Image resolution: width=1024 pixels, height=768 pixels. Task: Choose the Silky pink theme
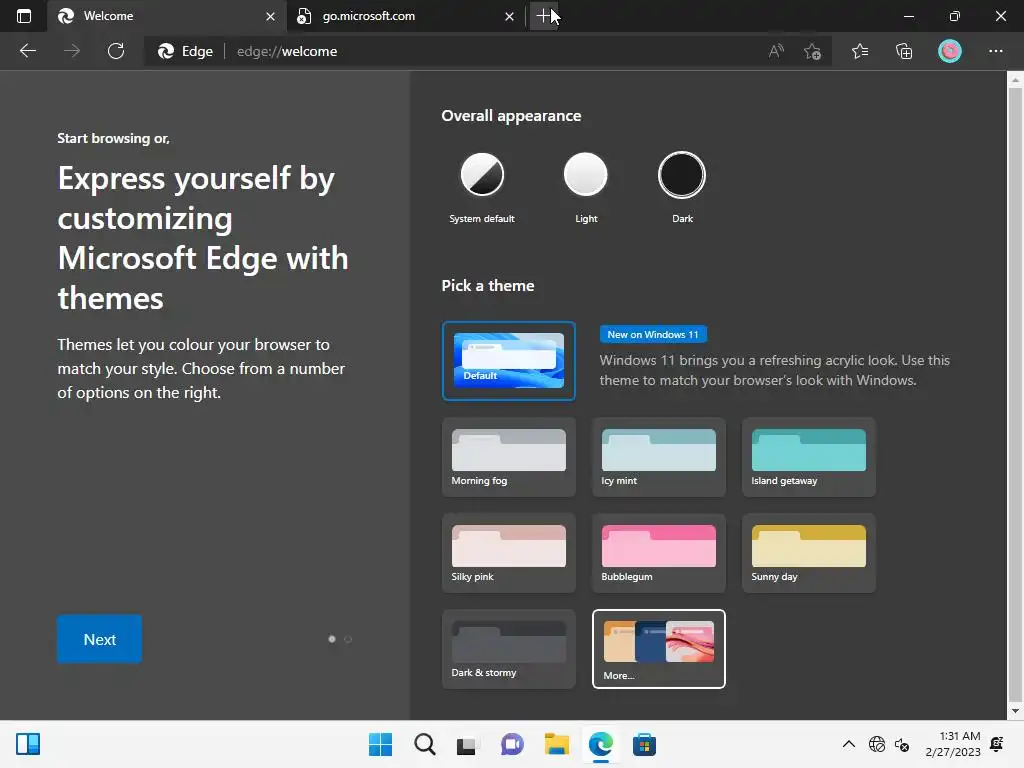[x=509, y=553]
